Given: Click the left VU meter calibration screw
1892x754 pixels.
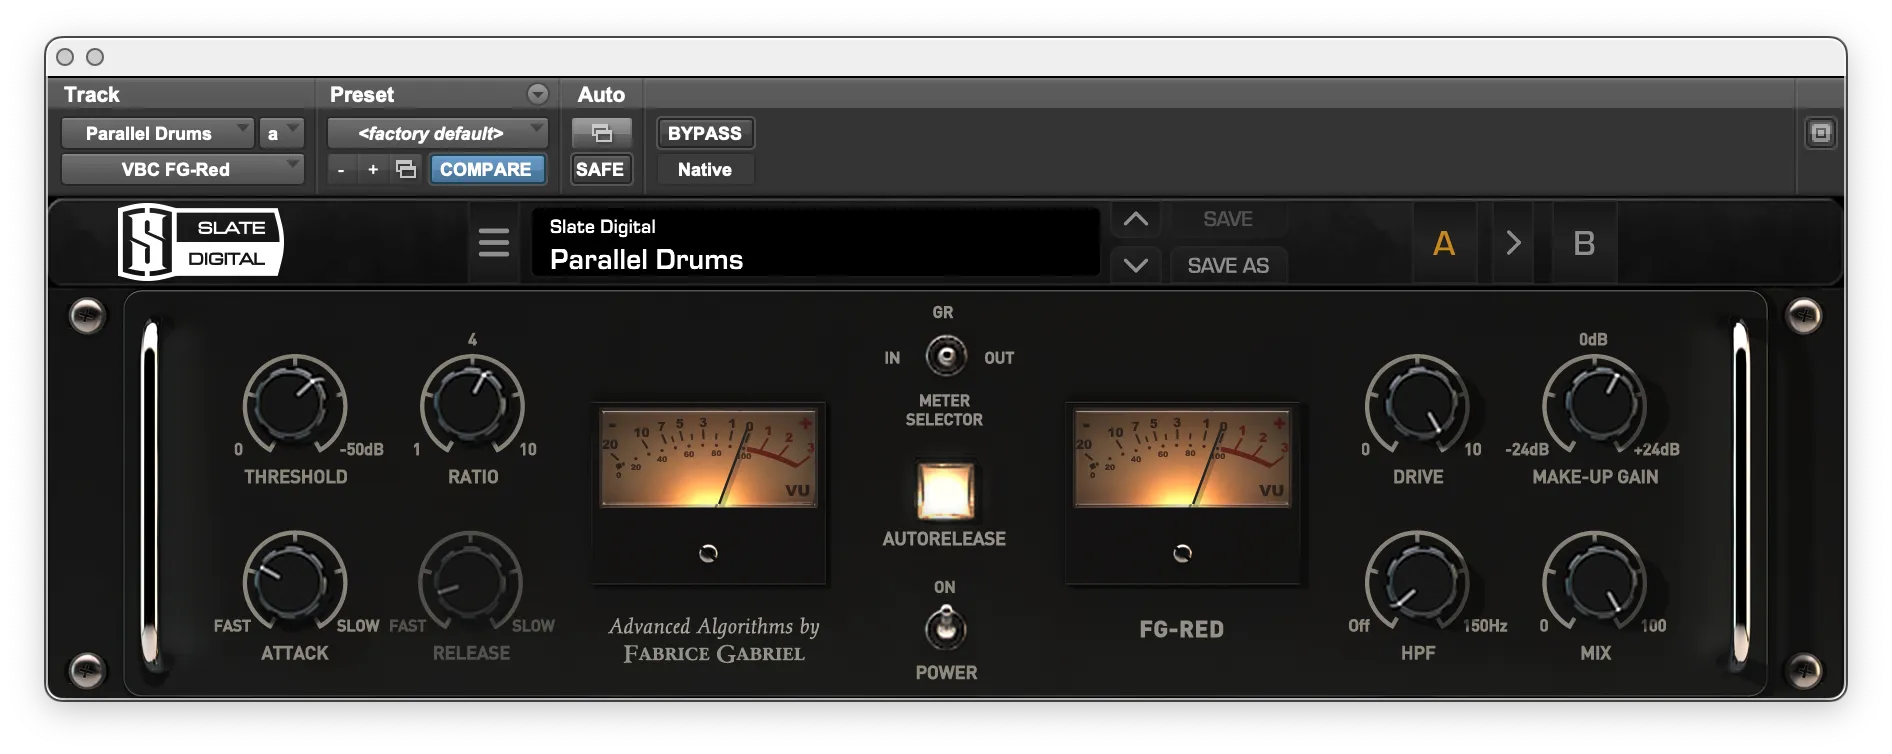Looking at the screenshot, I should point(708,553).
